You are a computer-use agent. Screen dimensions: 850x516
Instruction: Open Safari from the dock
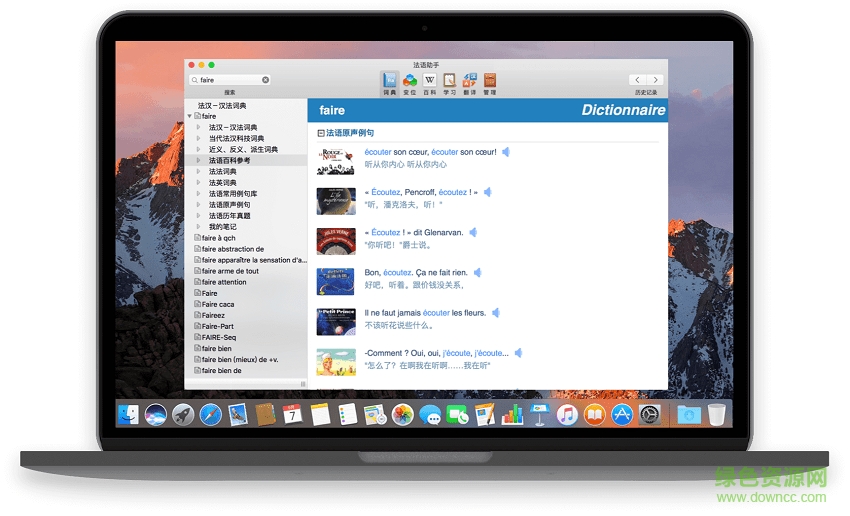pos(210,414)
